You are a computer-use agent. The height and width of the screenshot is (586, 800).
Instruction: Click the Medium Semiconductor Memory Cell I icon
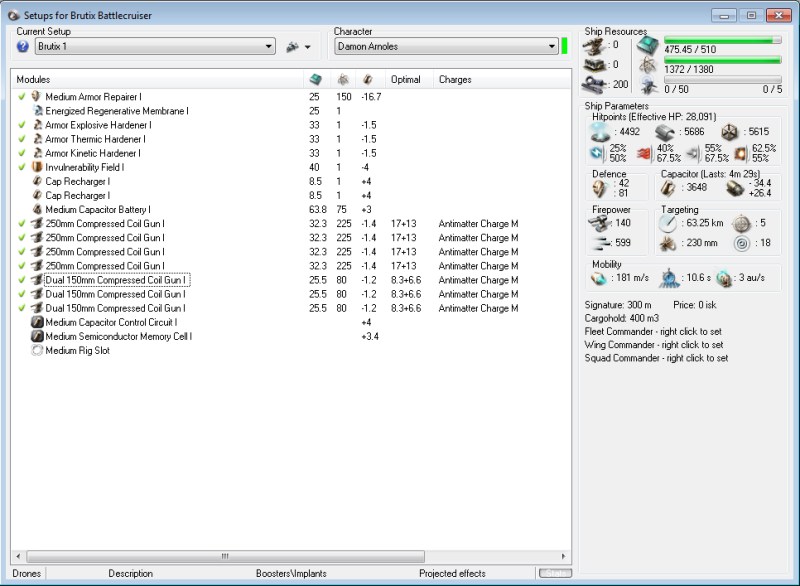click(x=37, y=336)
